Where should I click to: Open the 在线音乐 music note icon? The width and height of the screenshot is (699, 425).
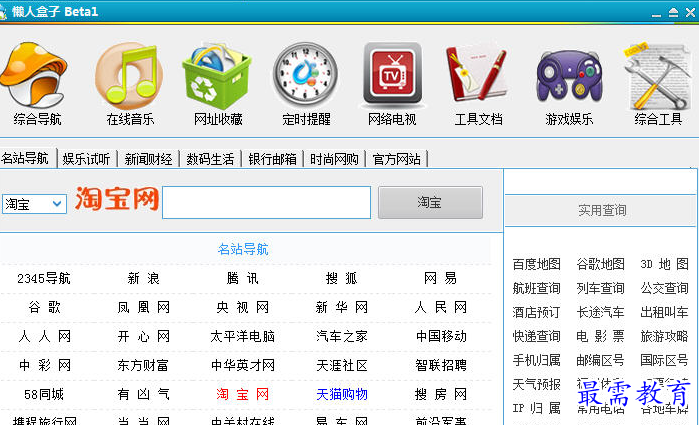pos(129,75)
